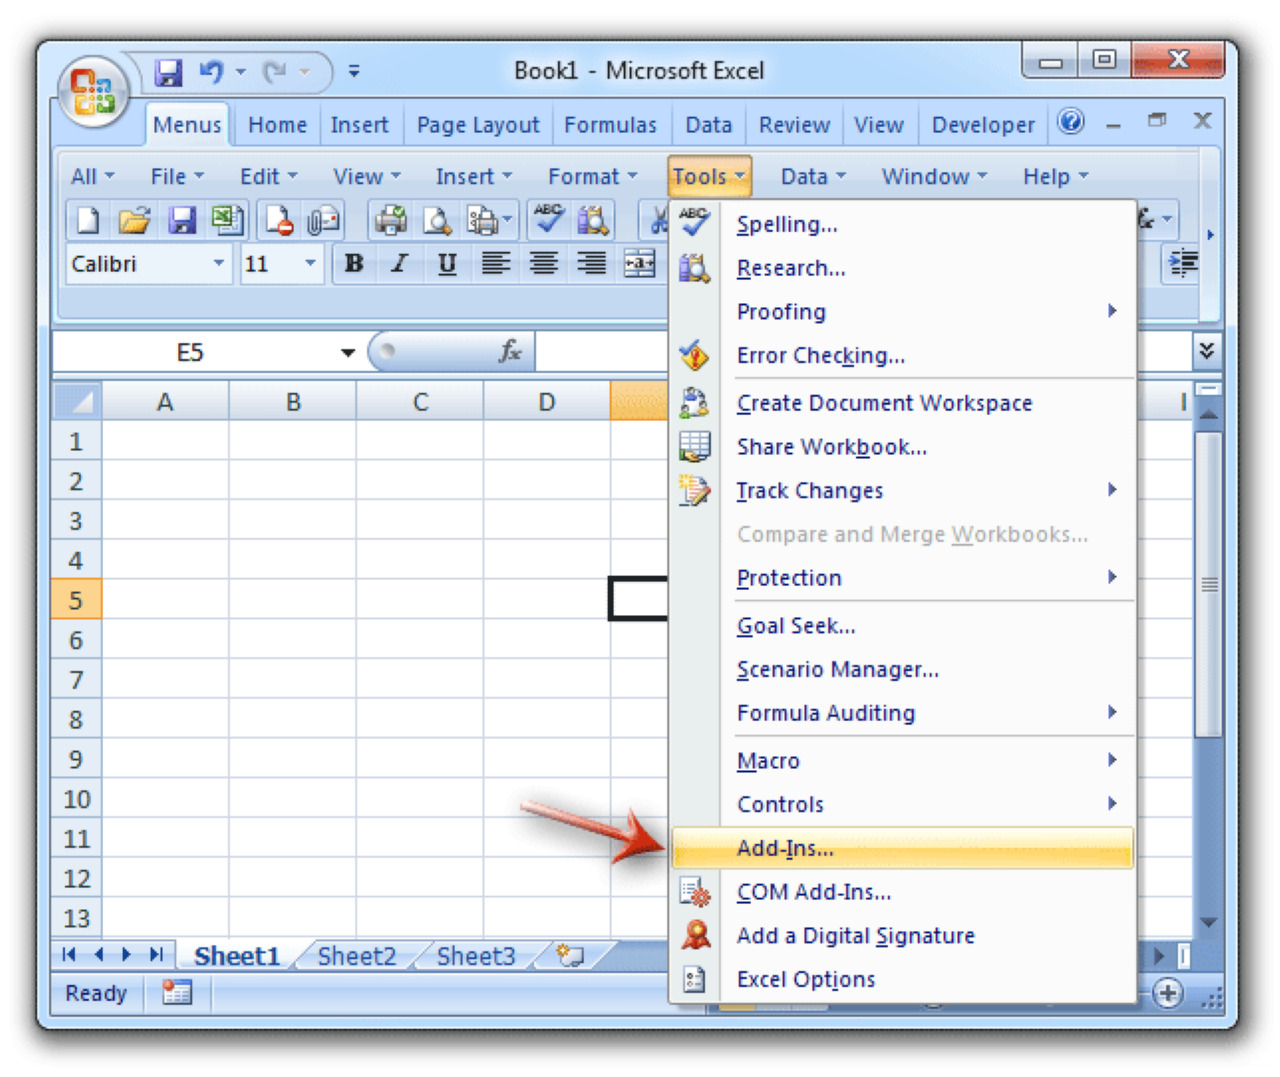This screenshot has width=1280, height=1077.
Task: Click the Office button logo
Action: pyautogui.click(x=93, y=92)
